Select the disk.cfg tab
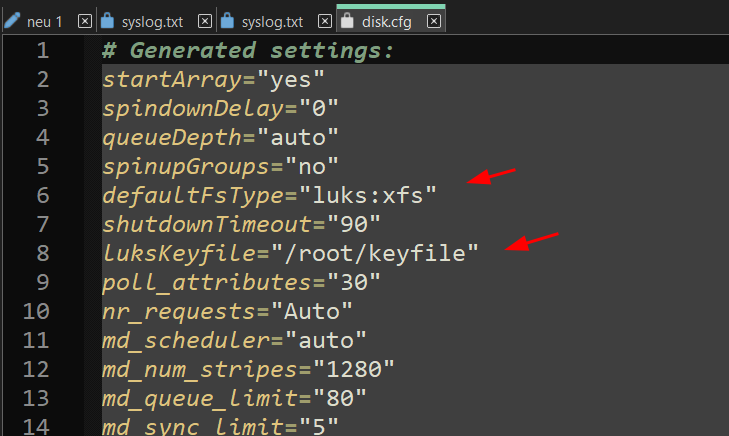Screen dimensions: 729x436 [x=386, y=22]
